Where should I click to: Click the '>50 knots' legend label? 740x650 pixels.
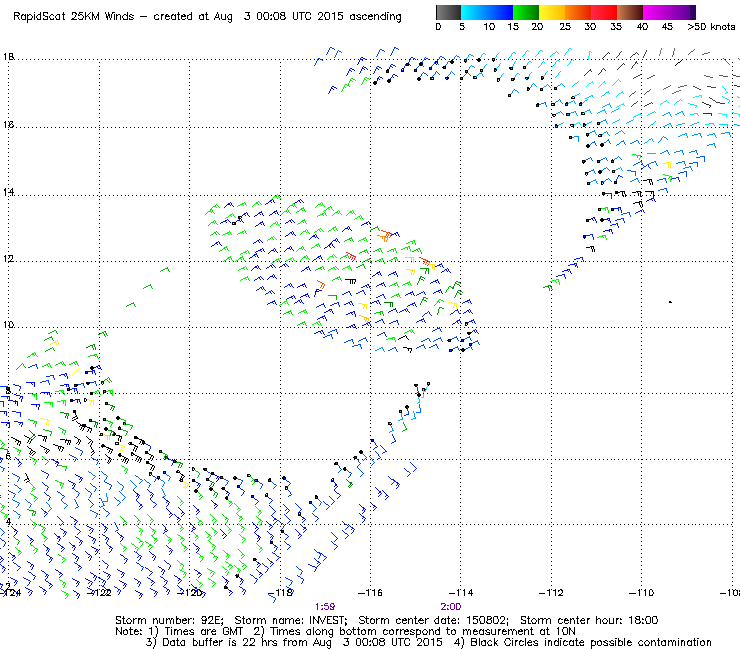711,27
